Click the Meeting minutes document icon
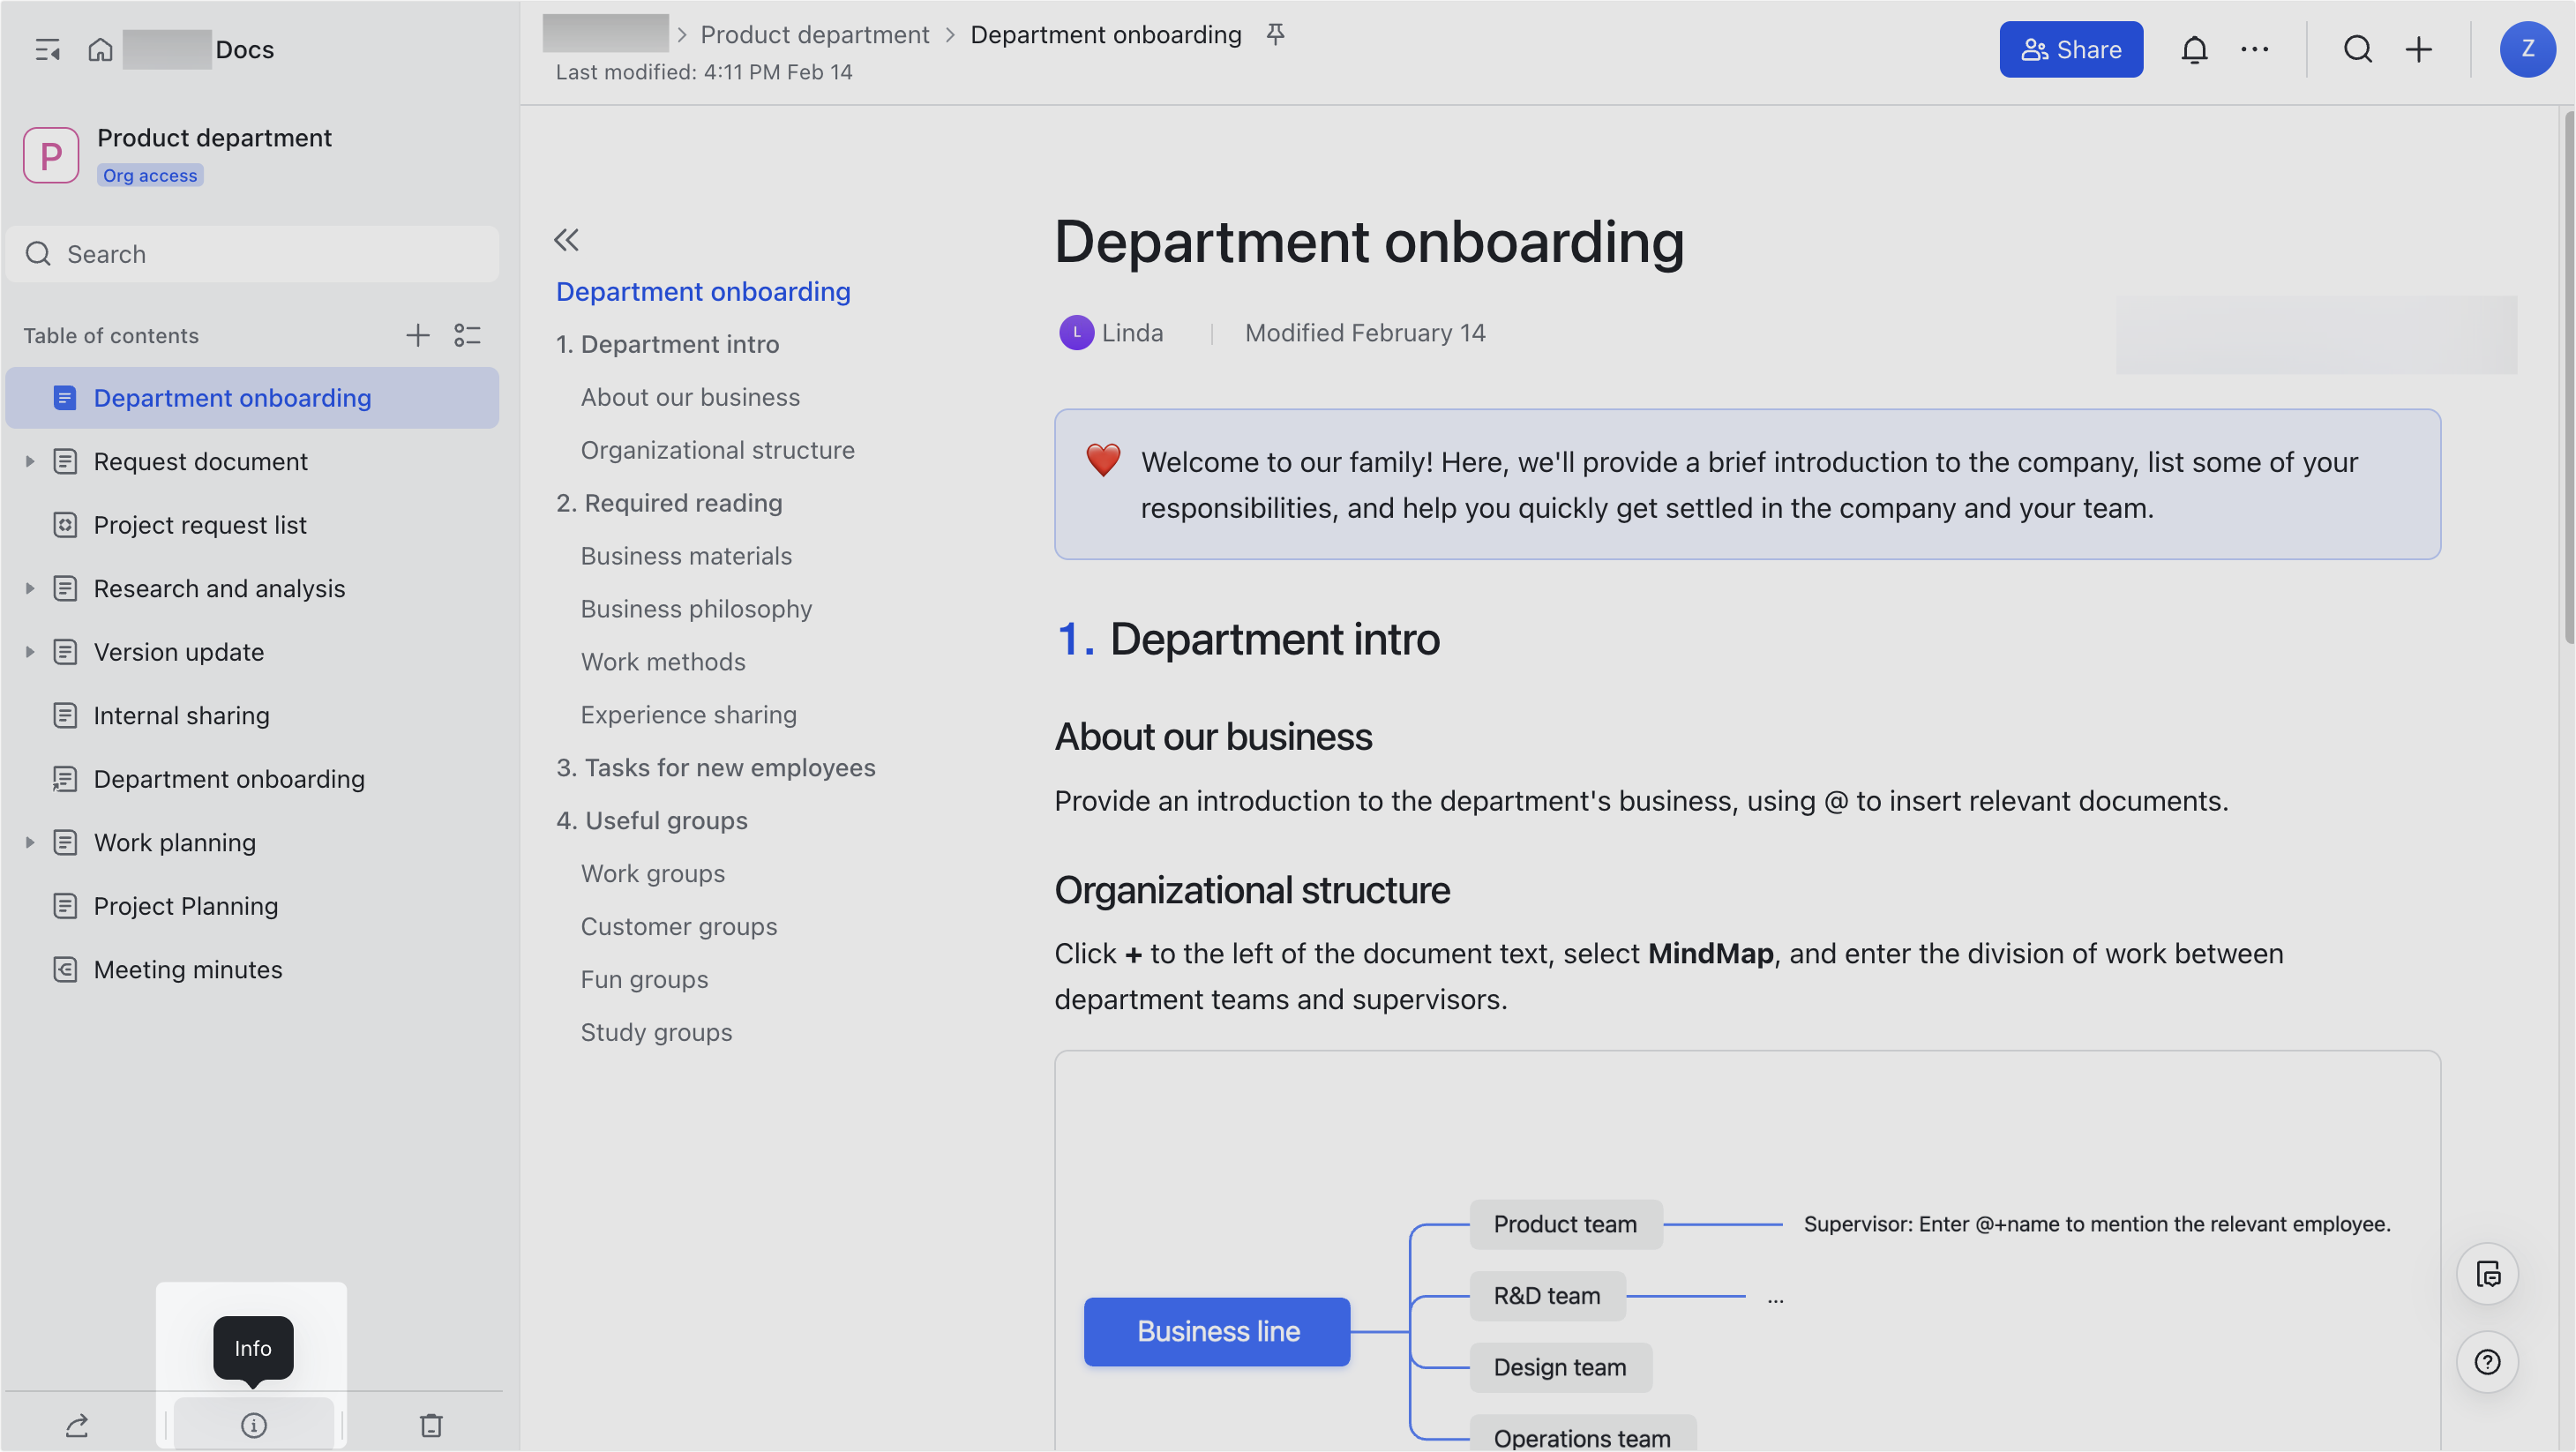 click(65, 969)
